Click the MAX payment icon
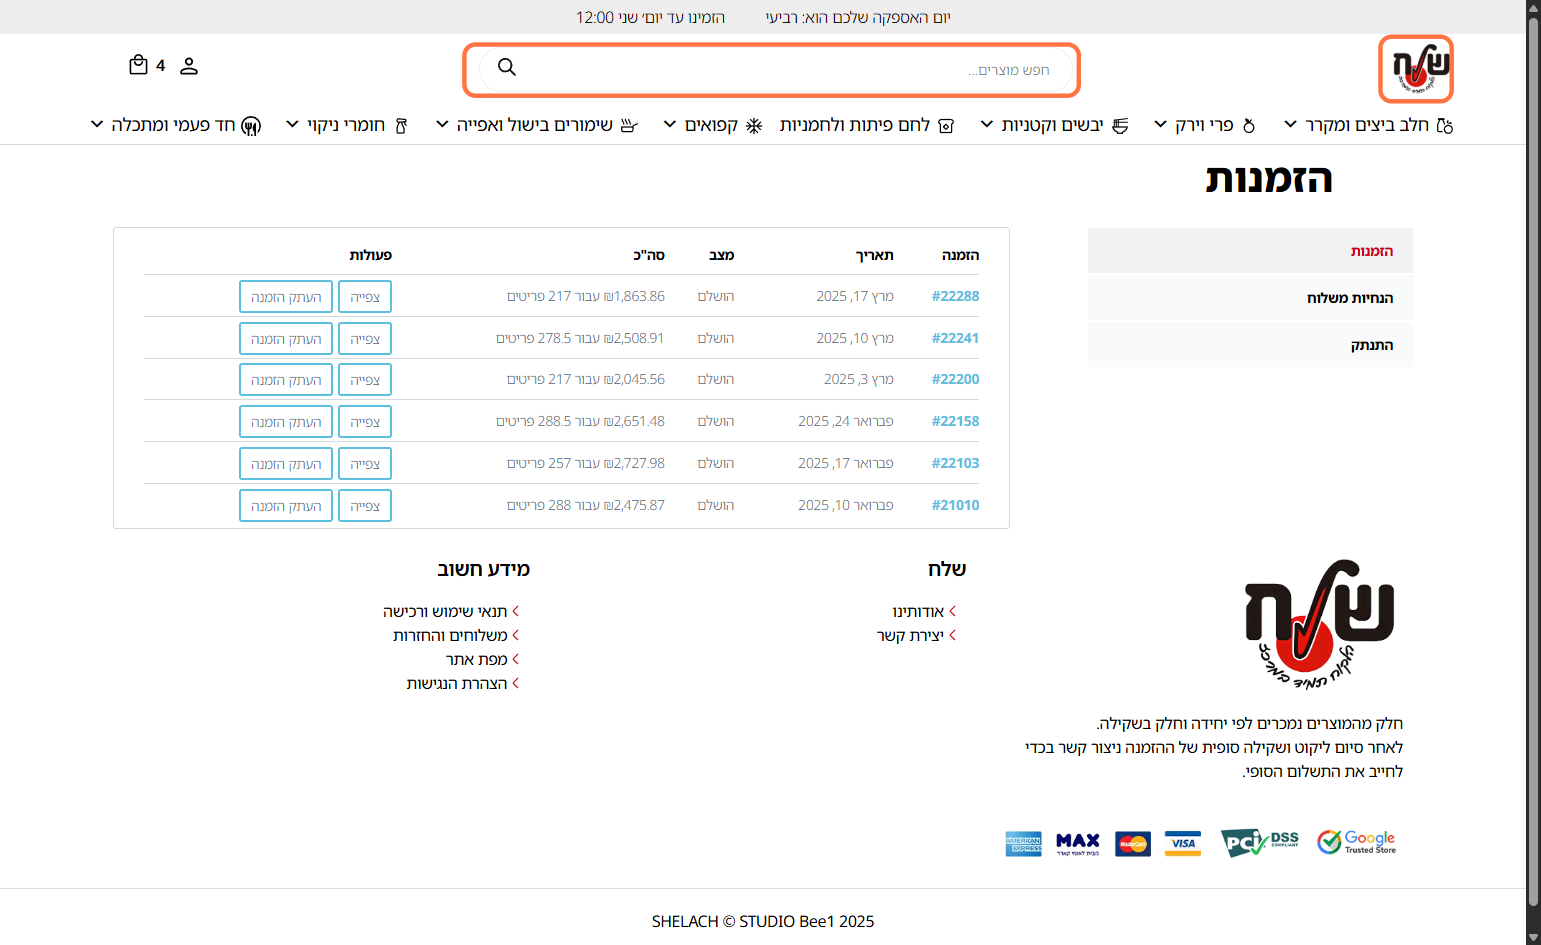Image resolution: width=1541 pixels, height=945 pixels. coord(1078,844)
